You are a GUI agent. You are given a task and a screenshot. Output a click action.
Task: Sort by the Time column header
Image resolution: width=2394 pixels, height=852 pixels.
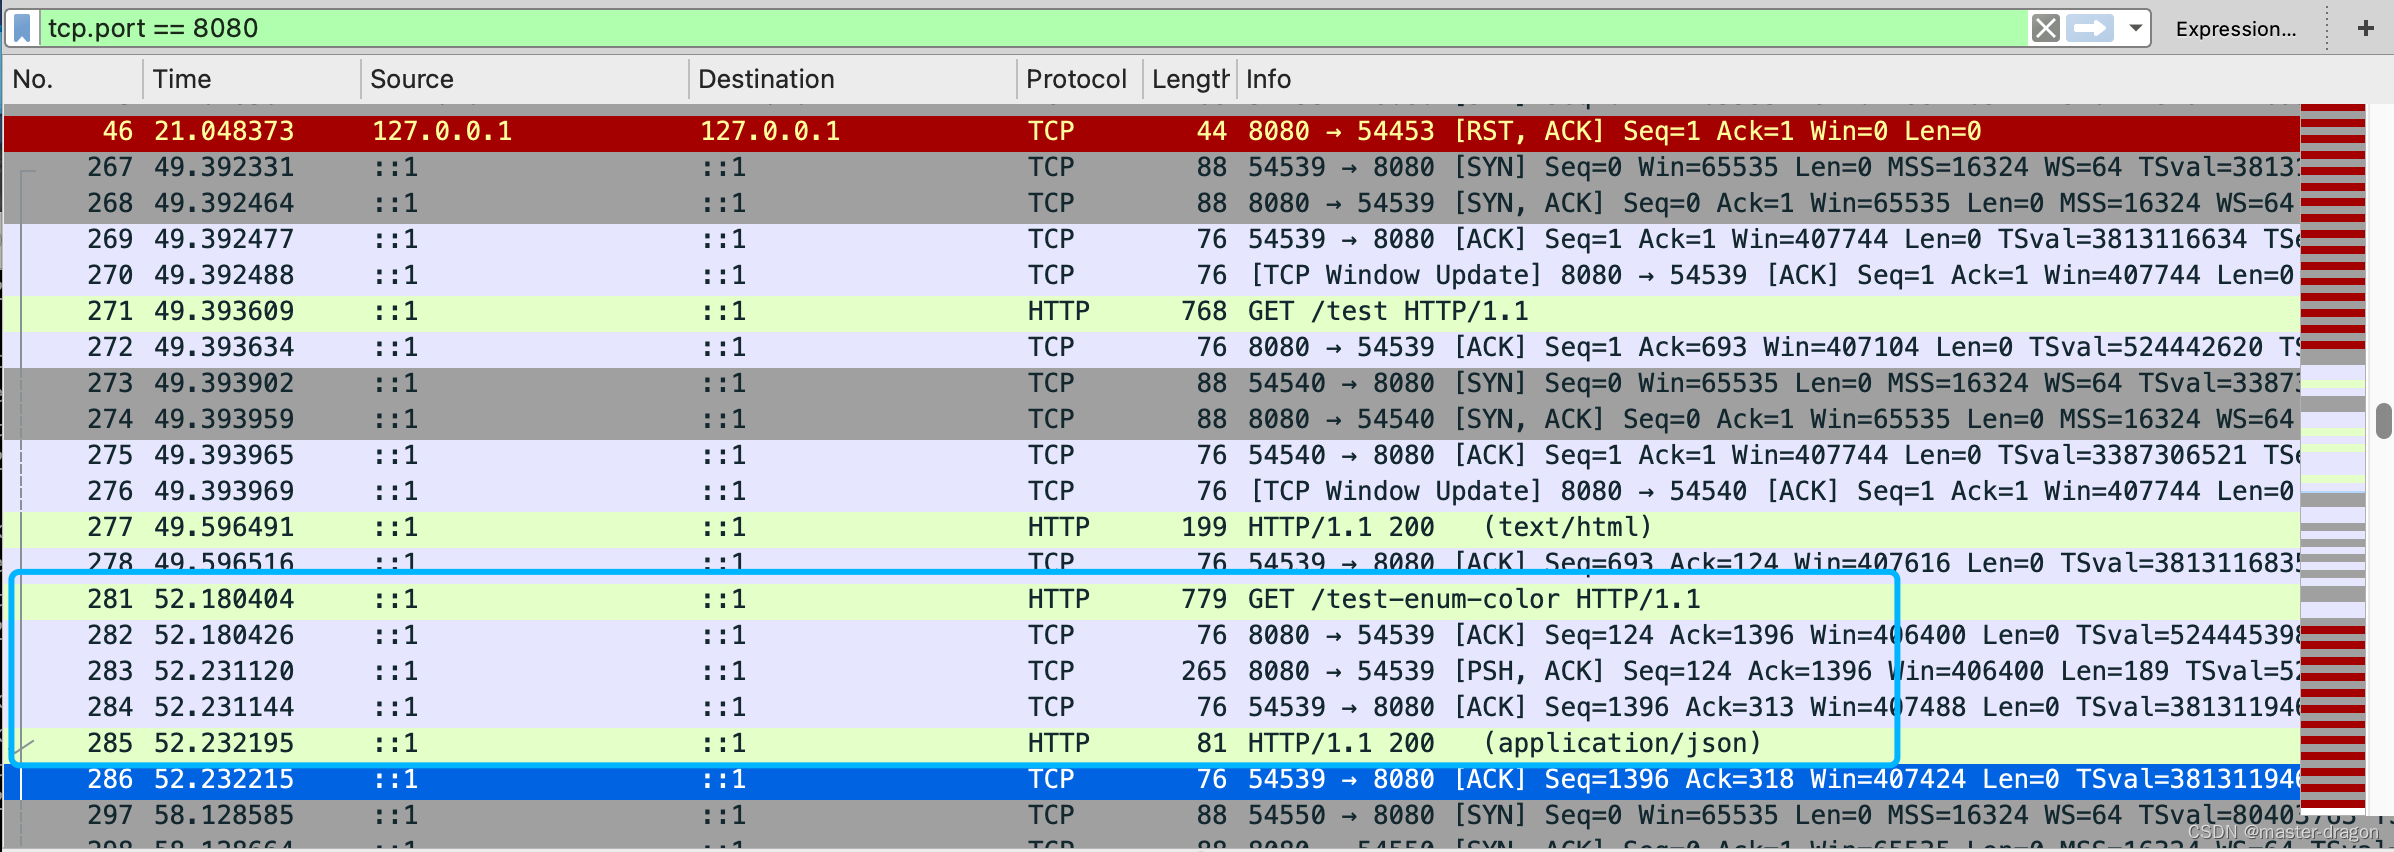coord(252,79)
